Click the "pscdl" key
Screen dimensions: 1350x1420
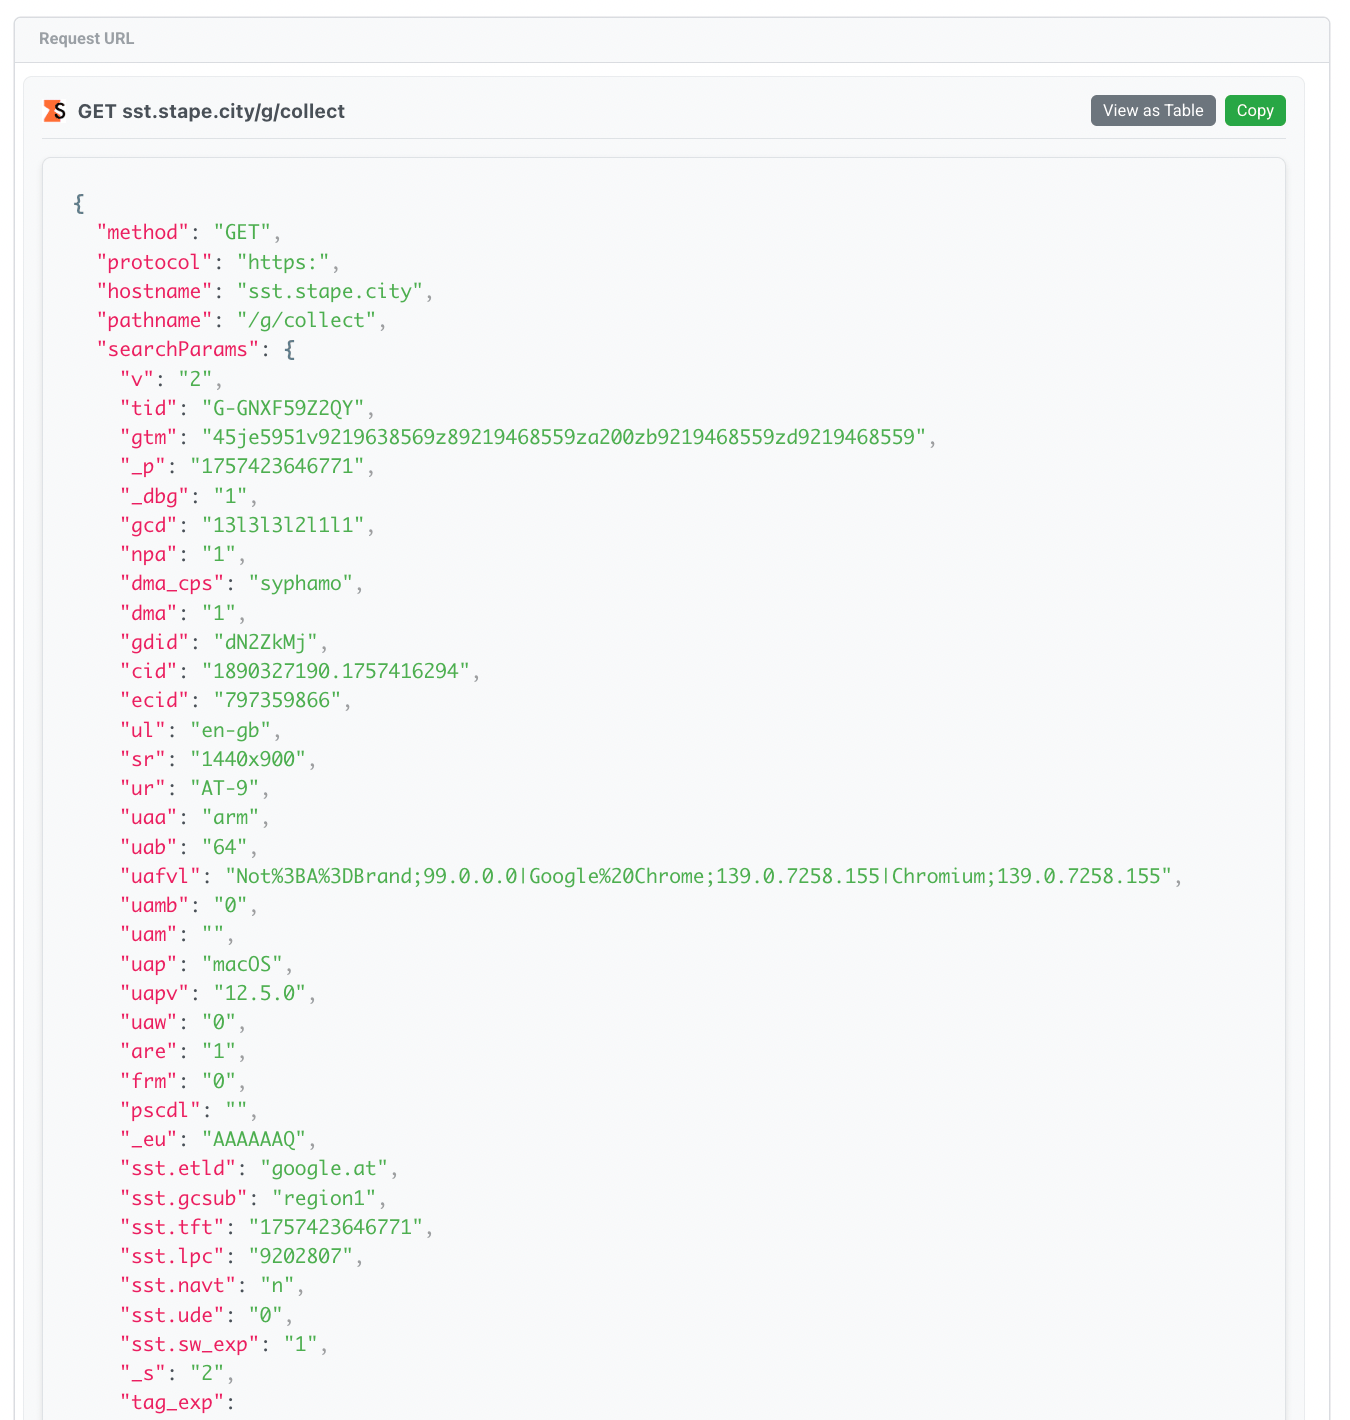coord(161,1110)
